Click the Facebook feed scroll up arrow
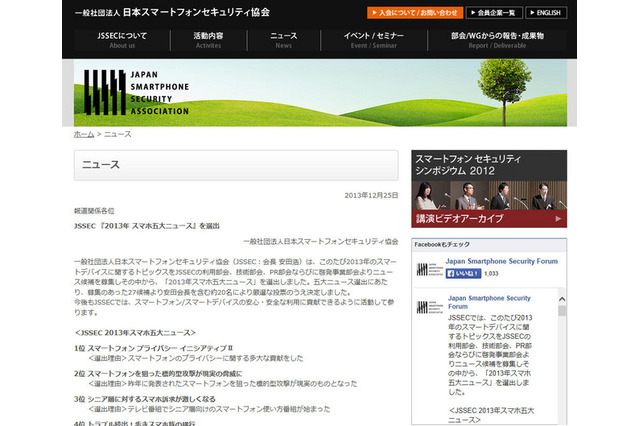 tap(562, 299)
